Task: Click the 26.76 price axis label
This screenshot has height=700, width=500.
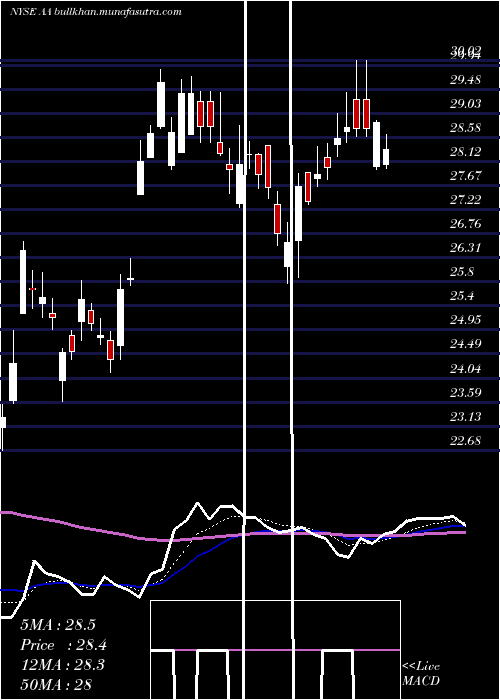Action: tap(465, 224)
